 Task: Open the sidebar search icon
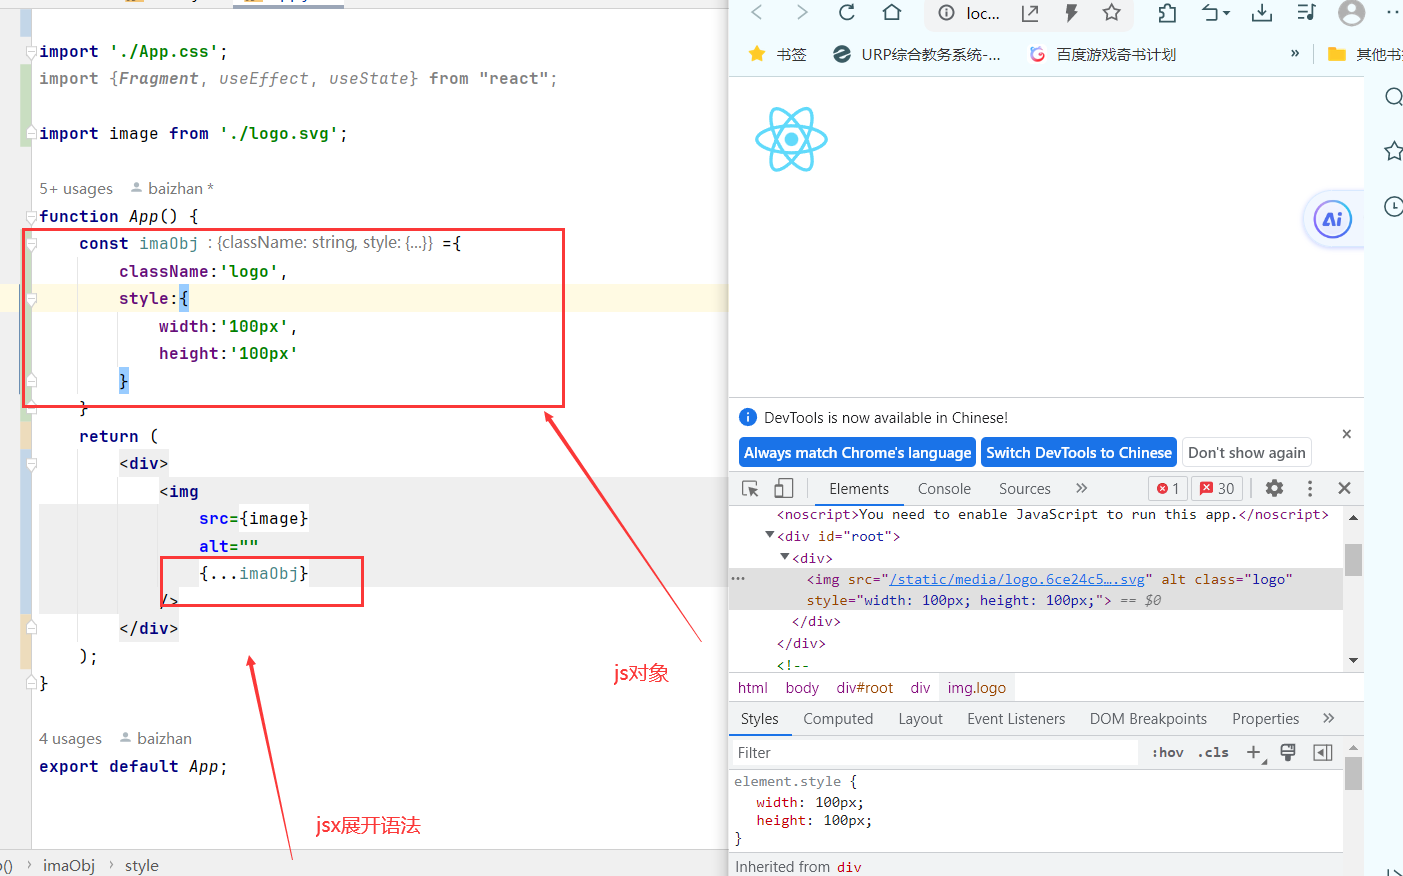pos(1394,96)
